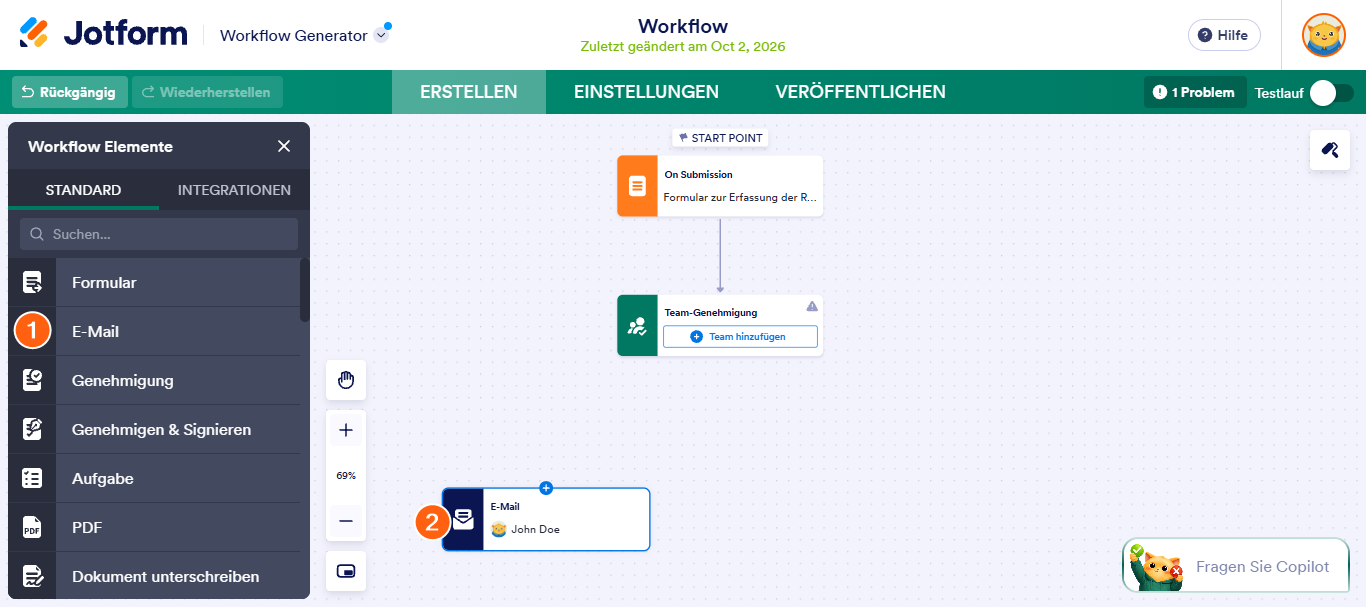Click the Jotform logo
The image size is (1366, 607).
coord(103,34)
